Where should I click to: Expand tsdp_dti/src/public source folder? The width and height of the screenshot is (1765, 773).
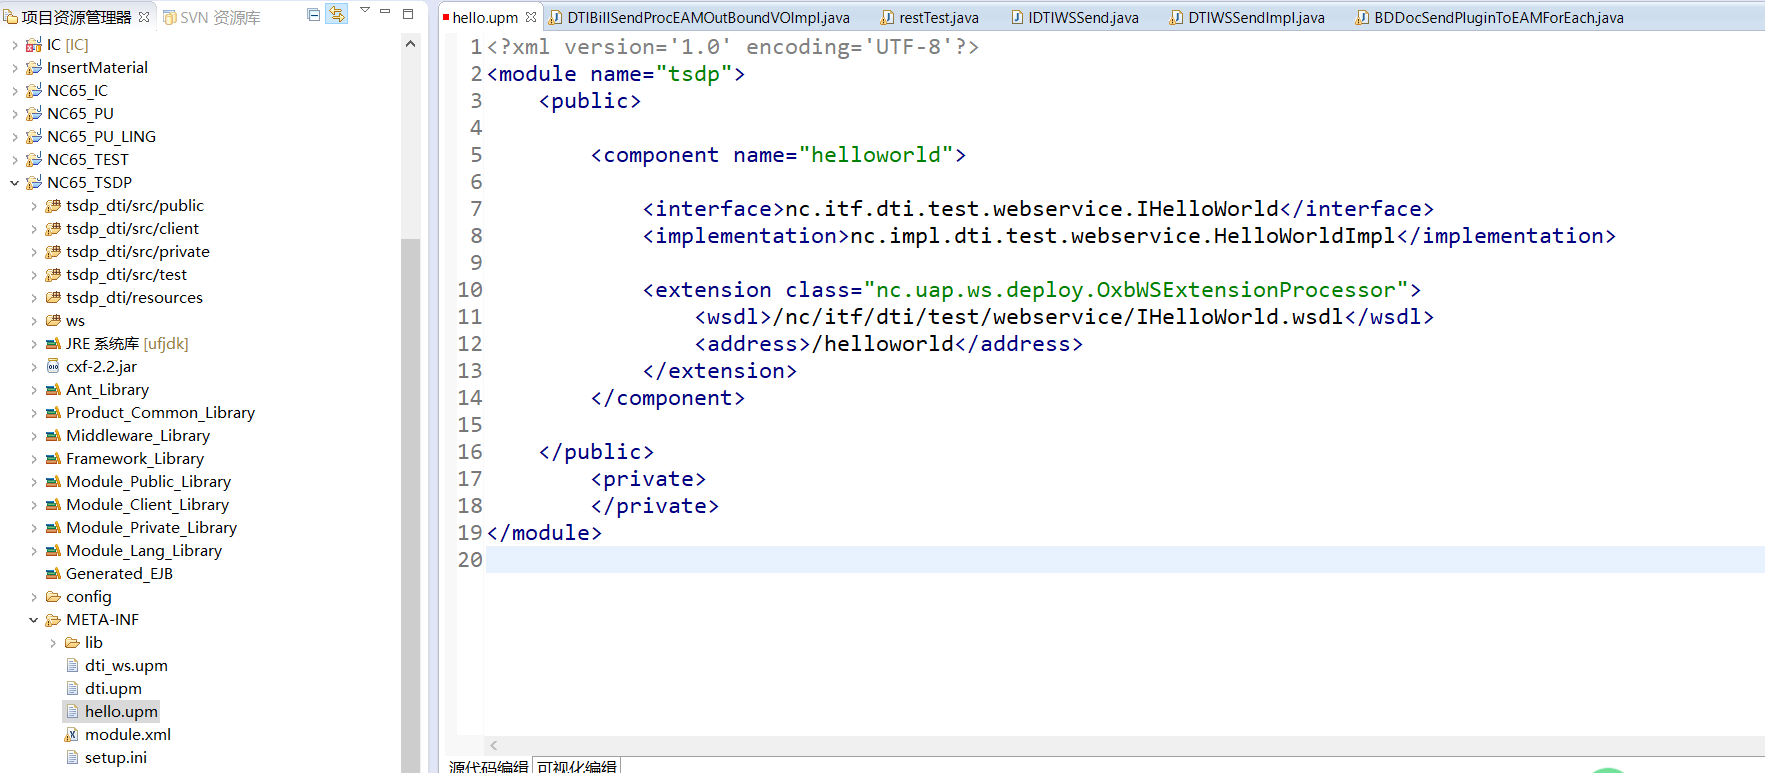pos(33,206)
